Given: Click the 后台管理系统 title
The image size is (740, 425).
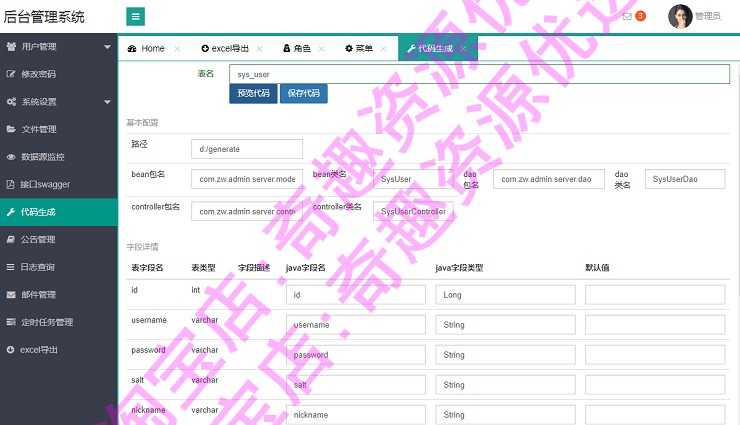Looking at the screenshot, I should point(44,17).
